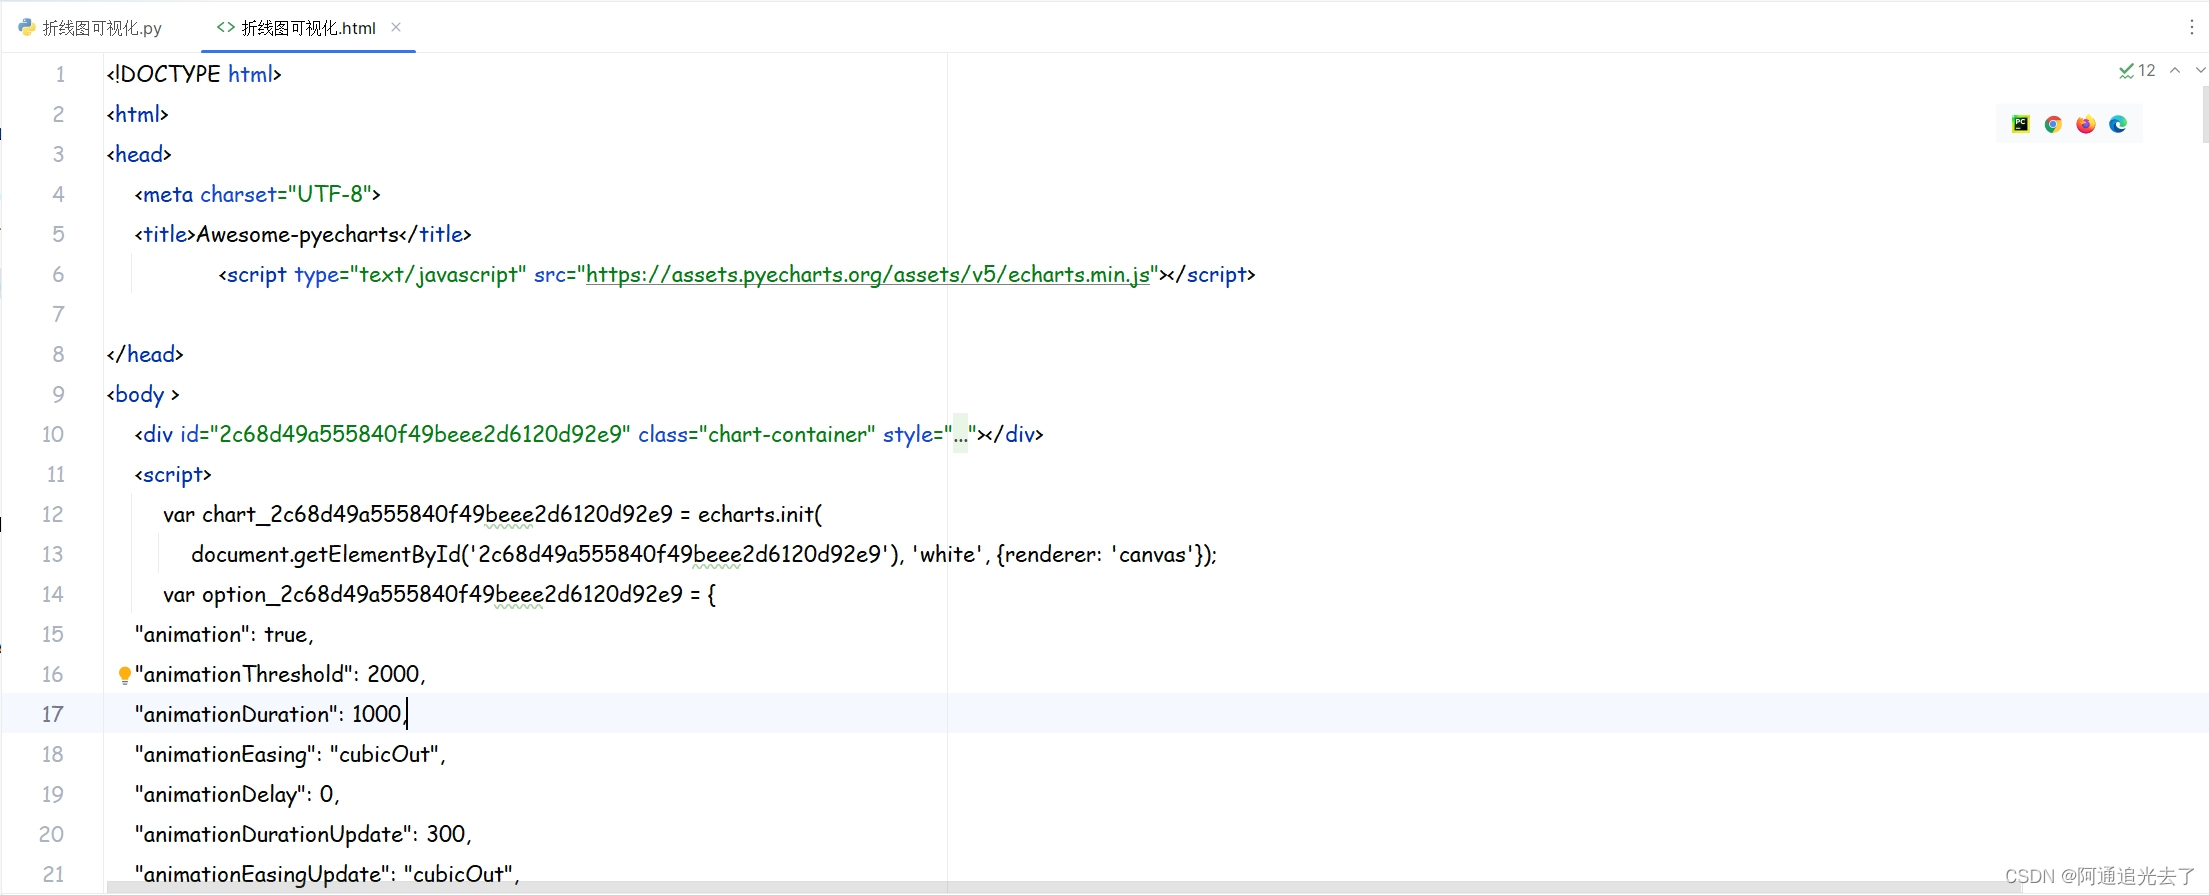Click the animationEasingUpdate line
Viewport: 2209px width, 895px height.
pyautogui.click(x=327, y=874)
